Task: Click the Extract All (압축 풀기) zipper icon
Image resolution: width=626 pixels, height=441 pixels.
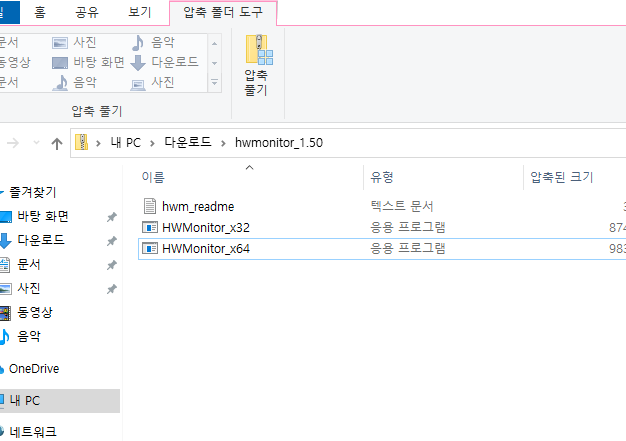Action: 259,49
